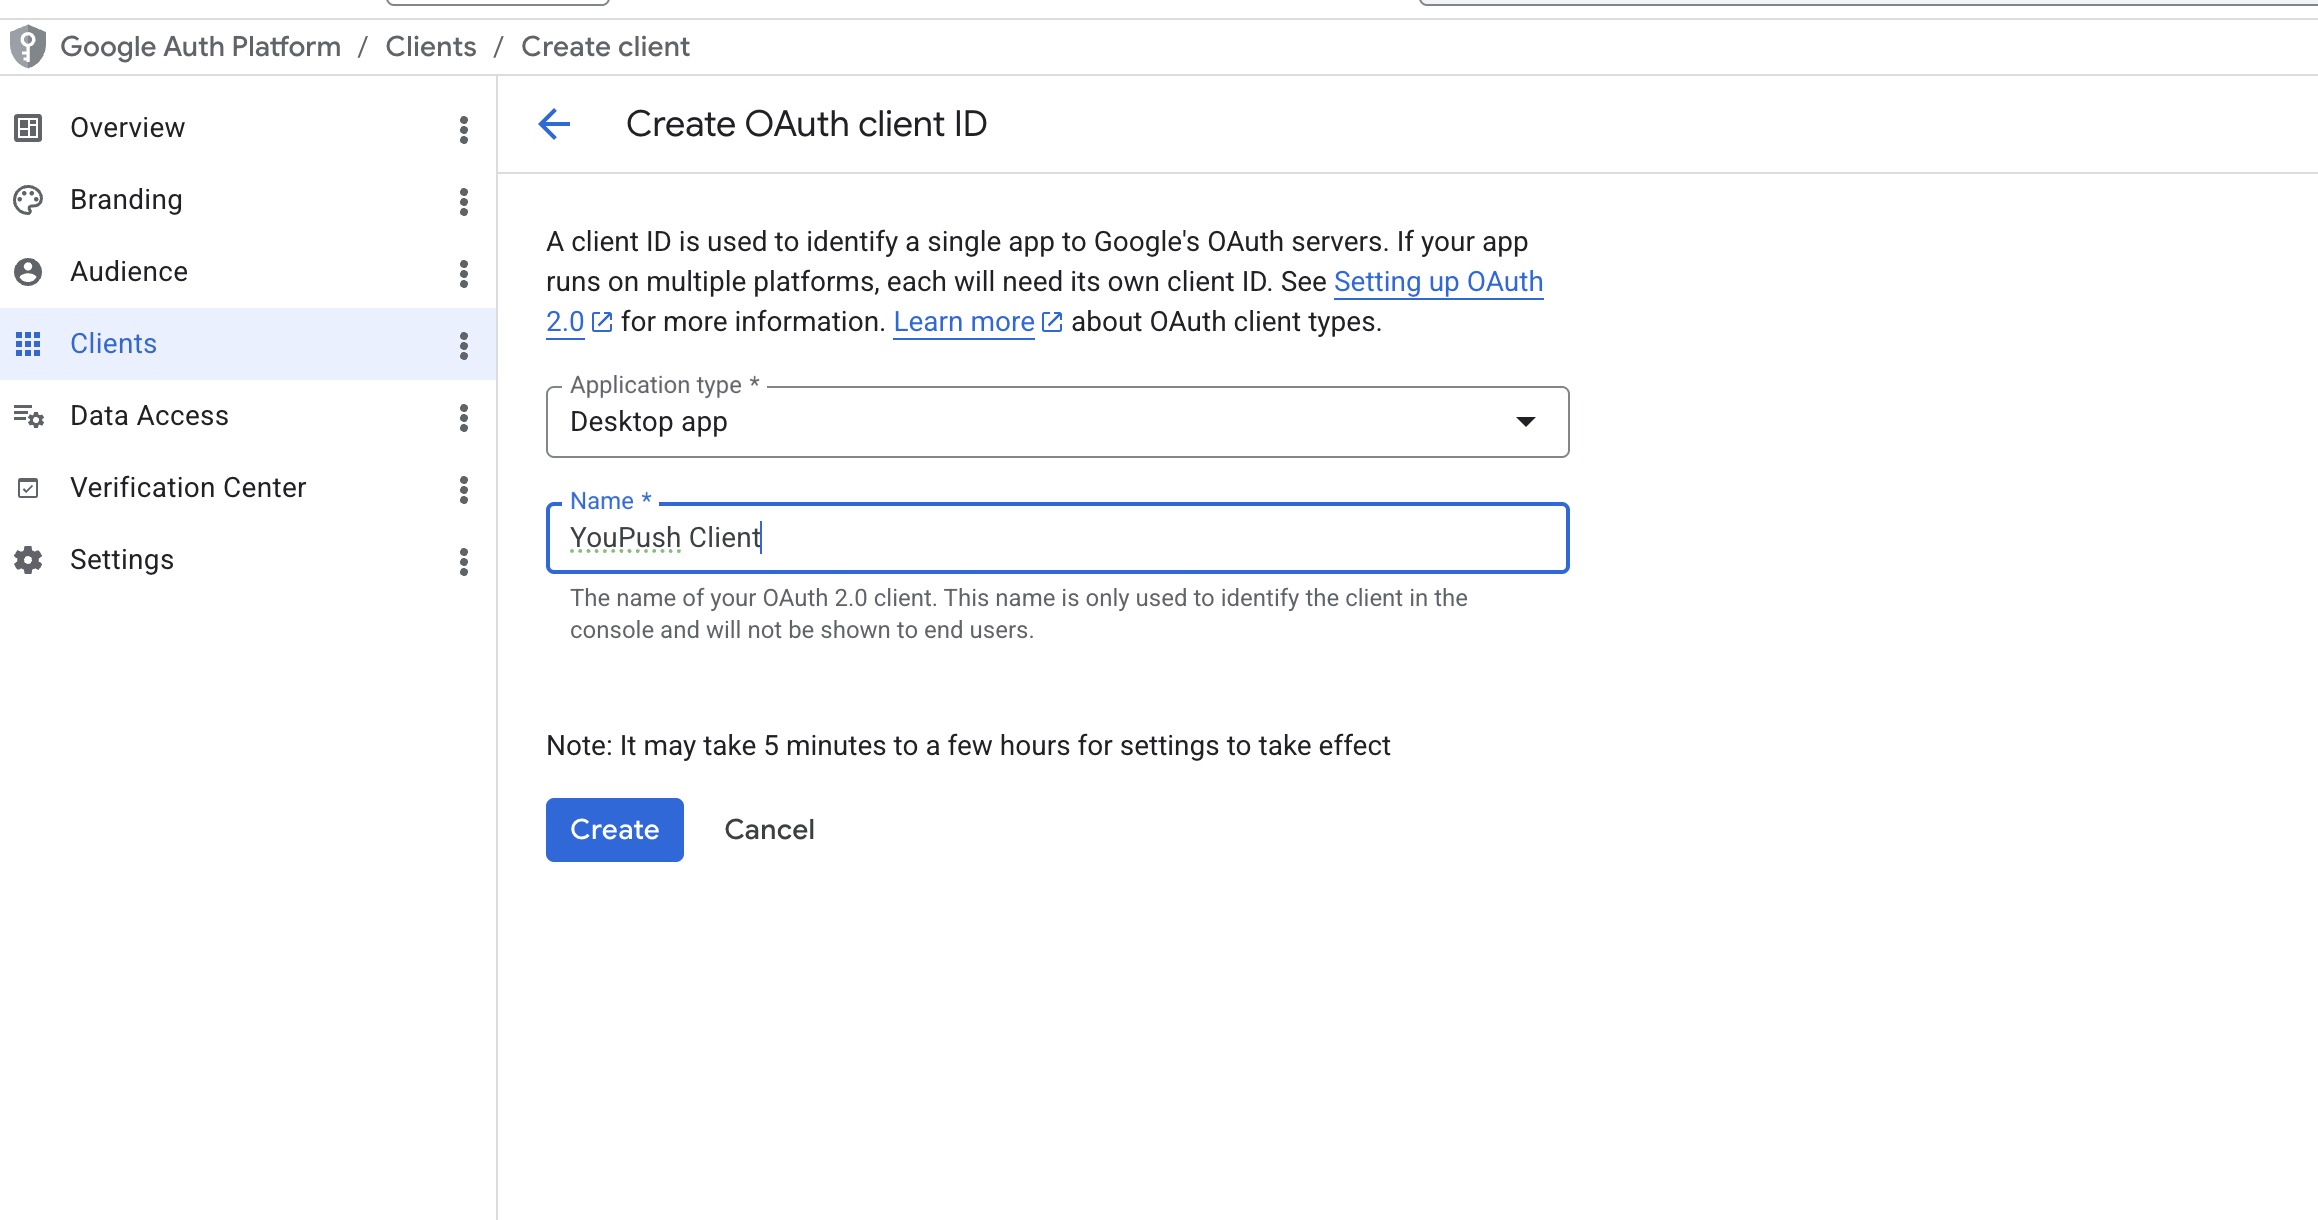The height and width of the screenshot is (1220, 2318).
Task: Click the Settings gear icon
Action: click(28, 560)
